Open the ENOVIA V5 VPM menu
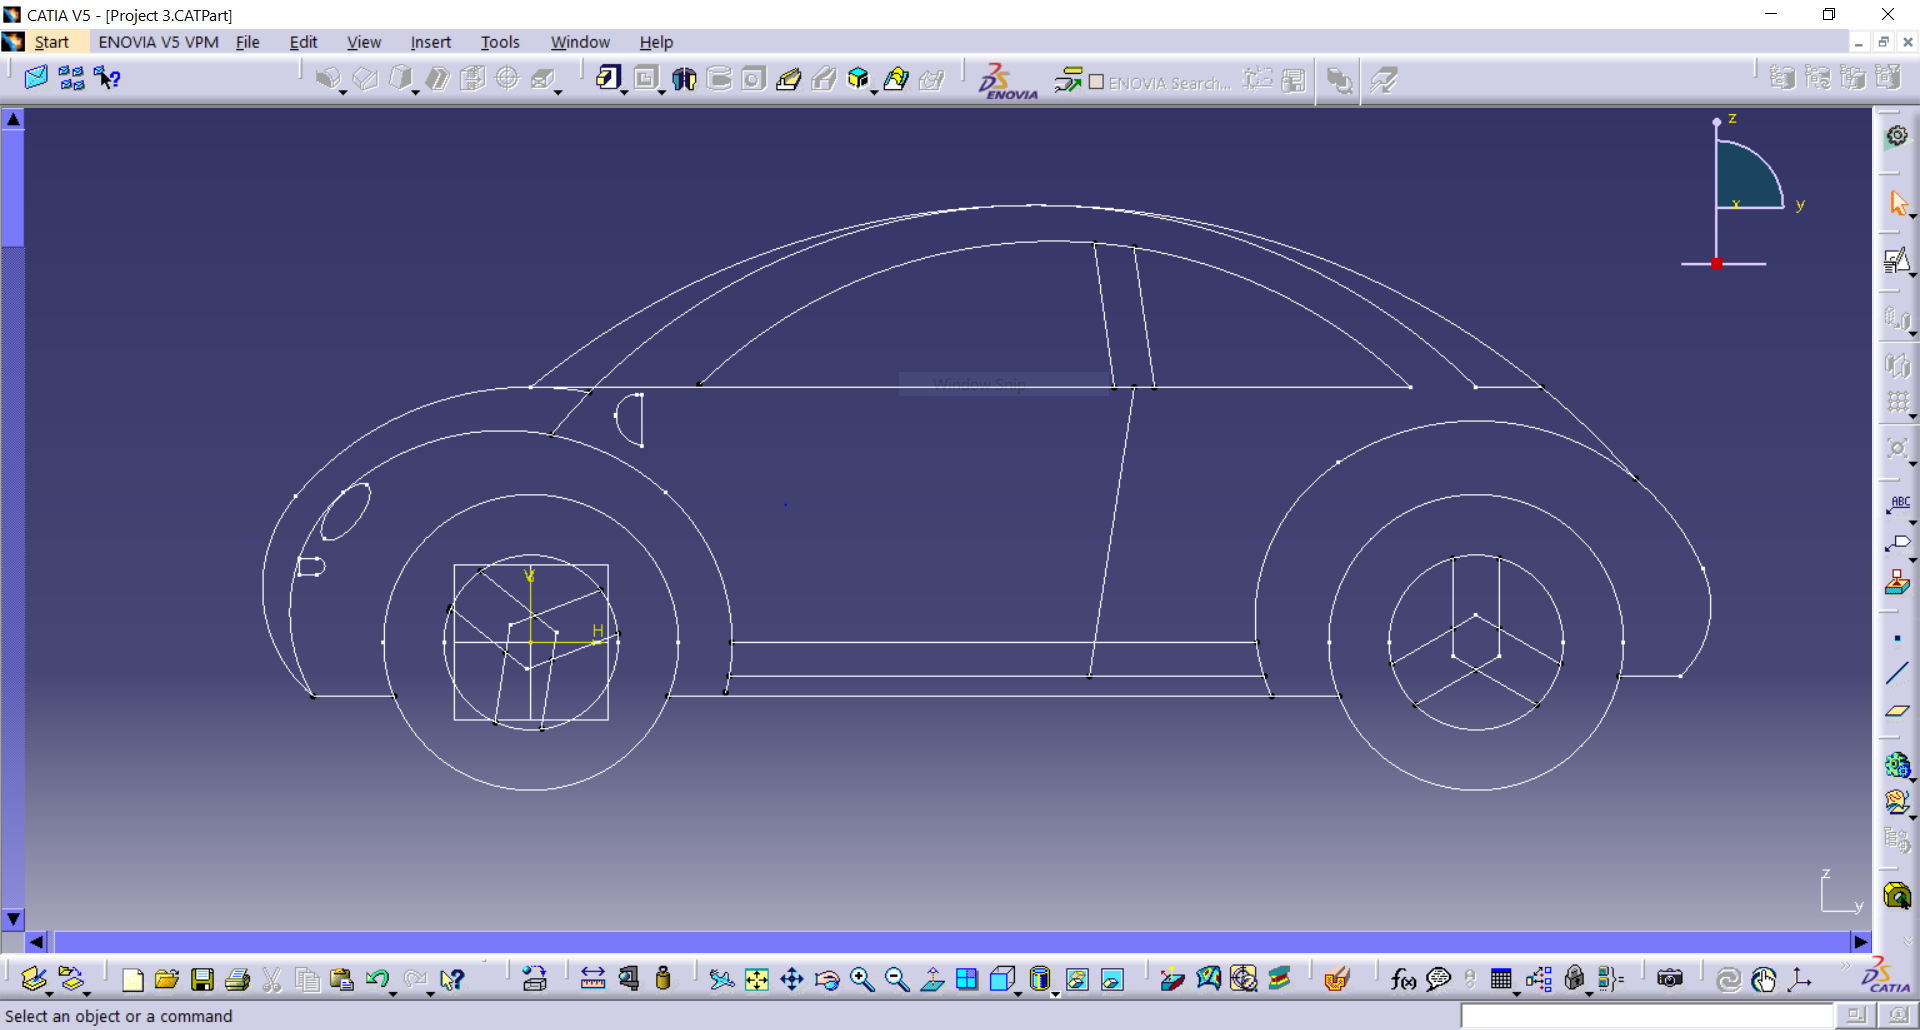 [158, 42]
